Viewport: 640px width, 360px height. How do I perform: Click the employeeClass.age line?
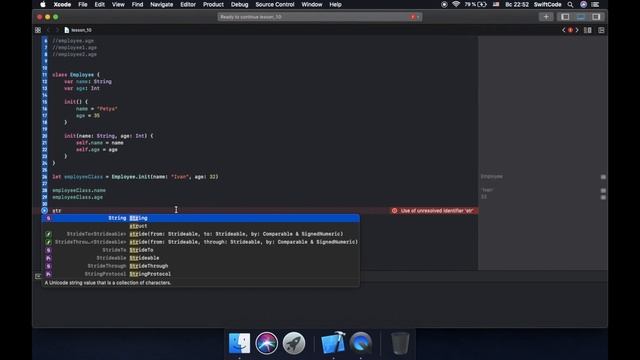point(78,197)
